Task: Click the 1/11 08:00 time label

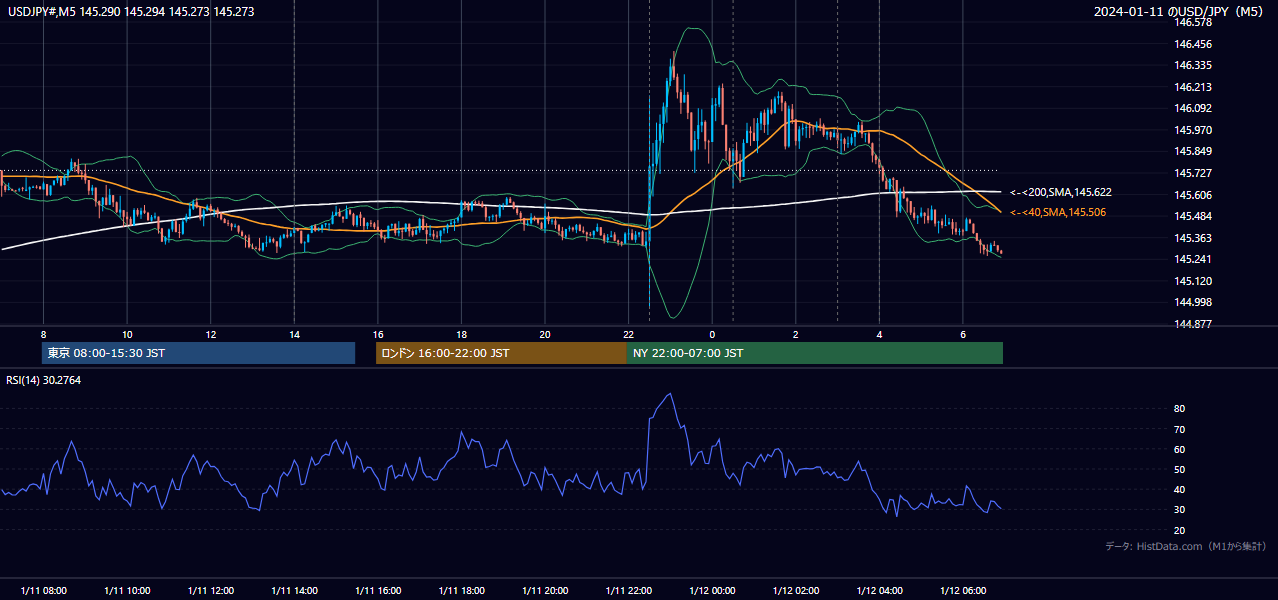Action: (43, 591)
